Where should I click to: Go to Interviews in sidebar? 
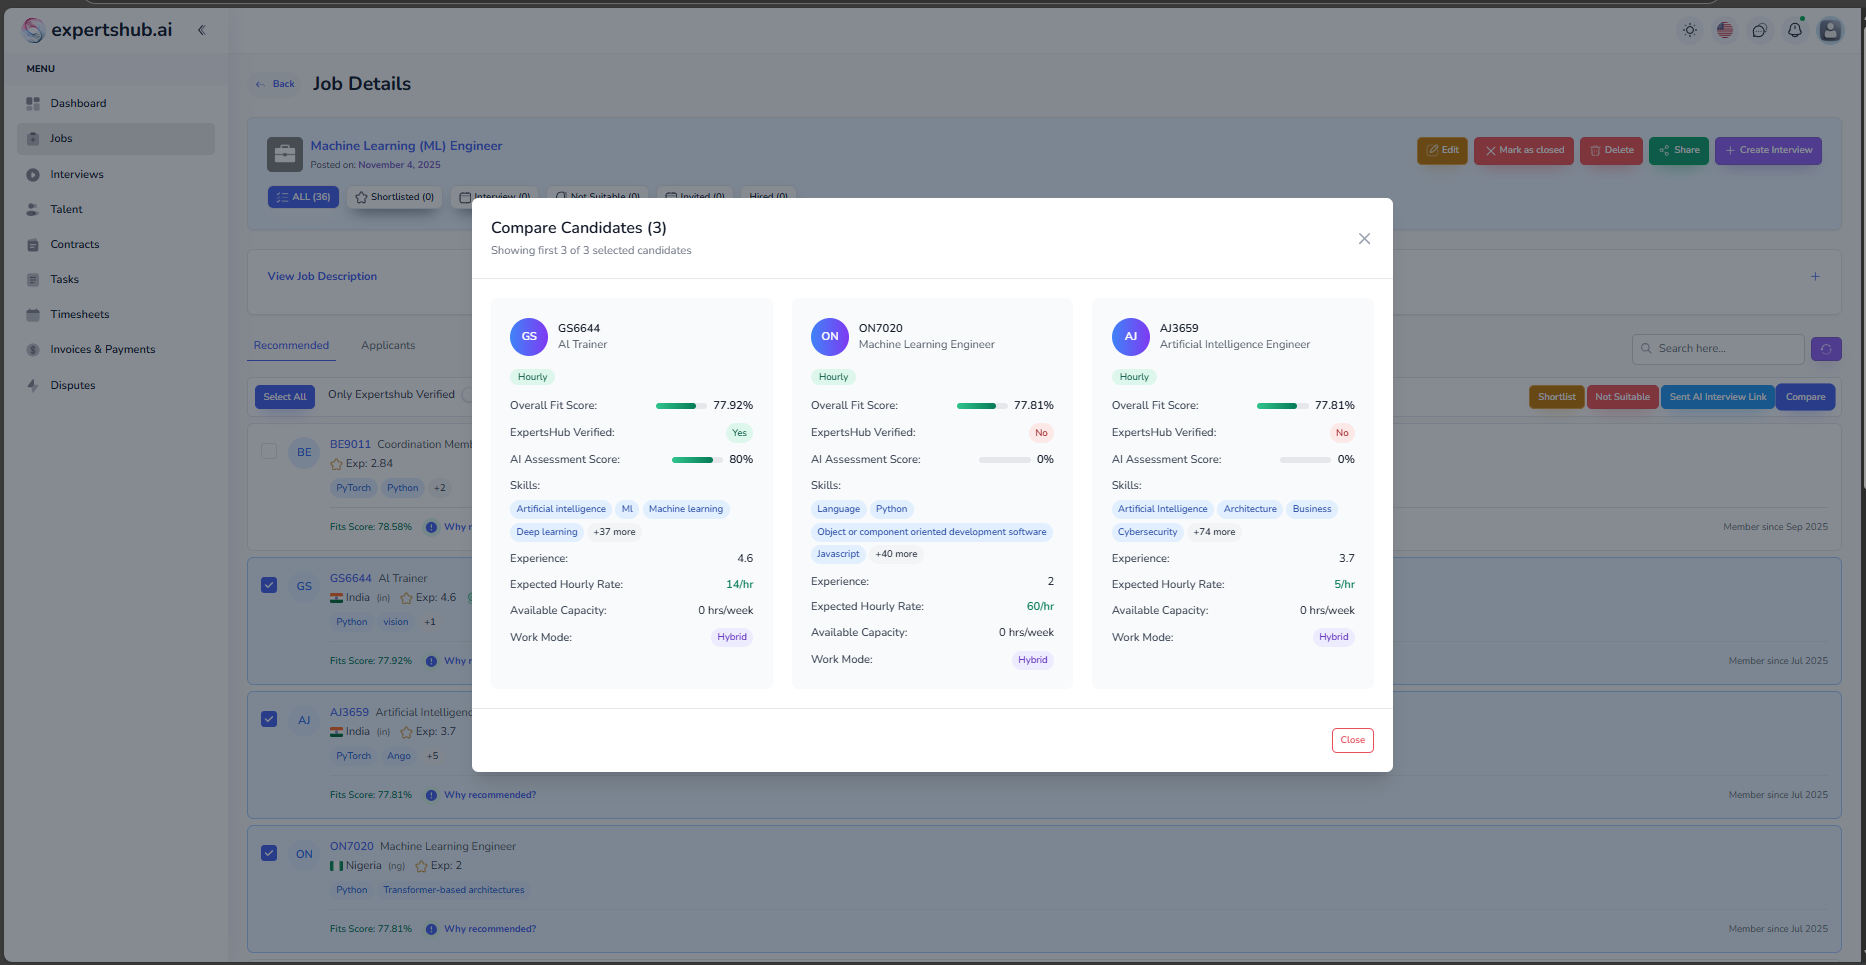click(x=77, y=174)
